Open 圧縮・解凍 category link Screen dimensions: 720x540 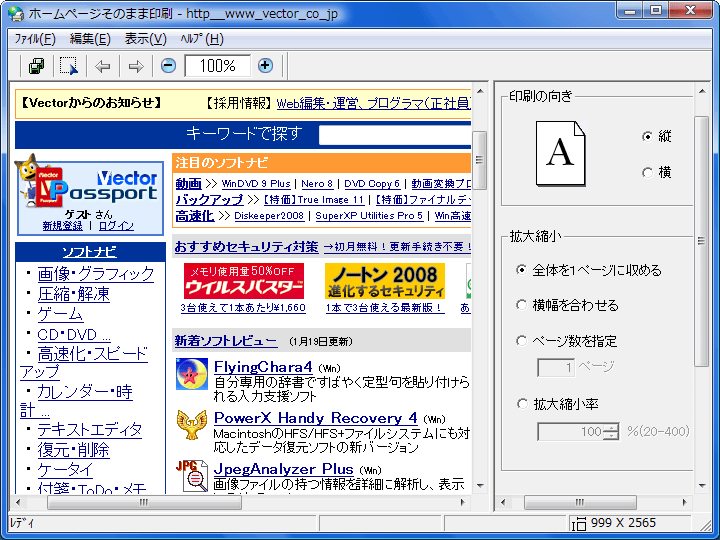[73, 294]
